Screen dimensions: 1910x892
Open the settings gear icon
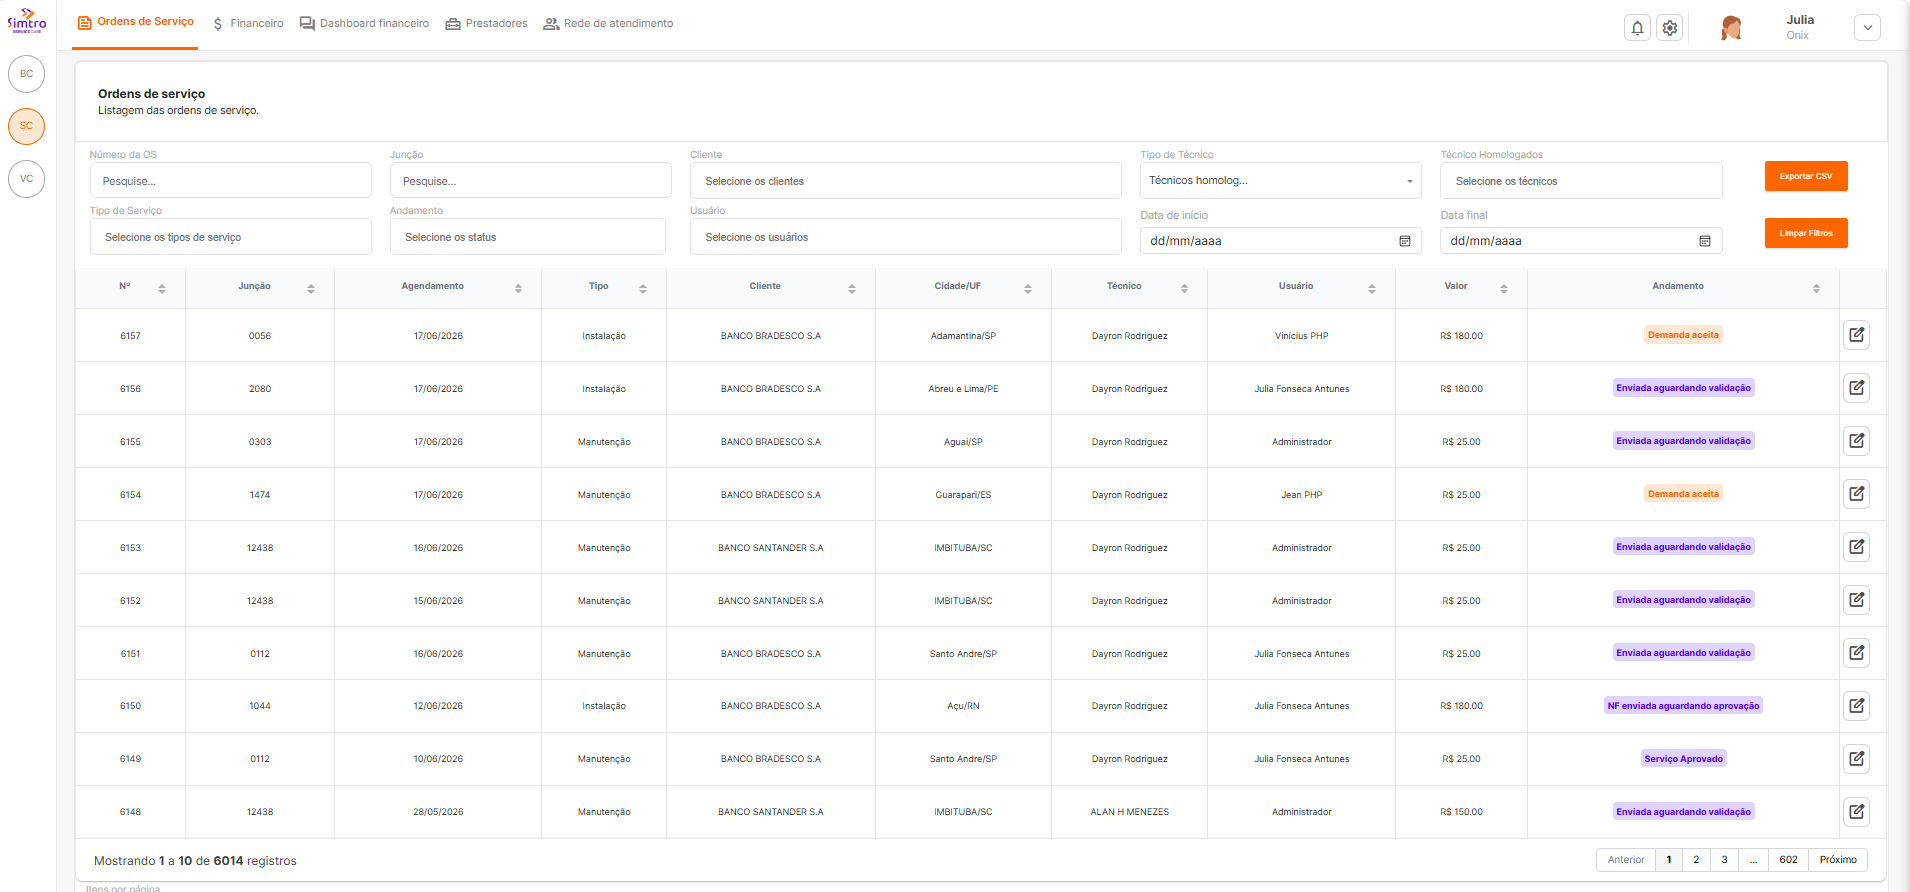1670,28
